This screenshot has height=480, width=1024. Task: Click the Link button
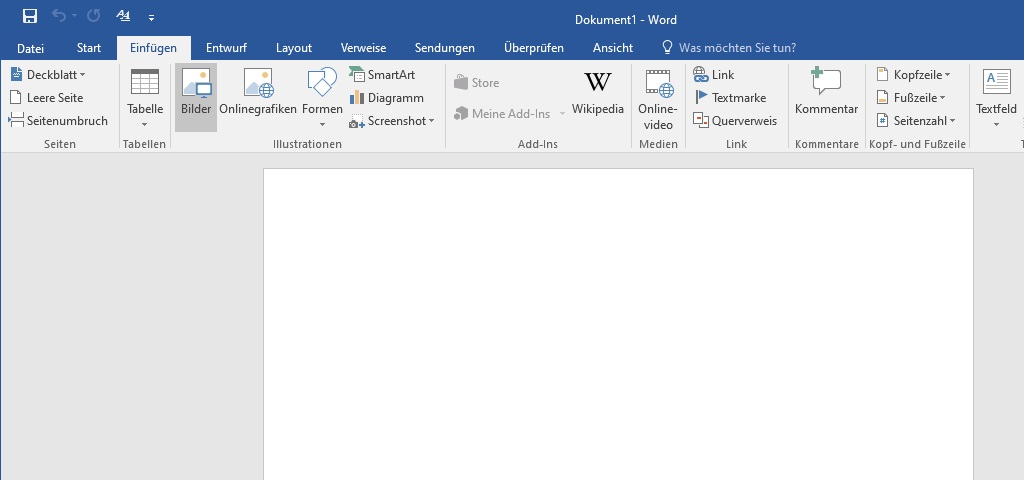click(714, 75)
